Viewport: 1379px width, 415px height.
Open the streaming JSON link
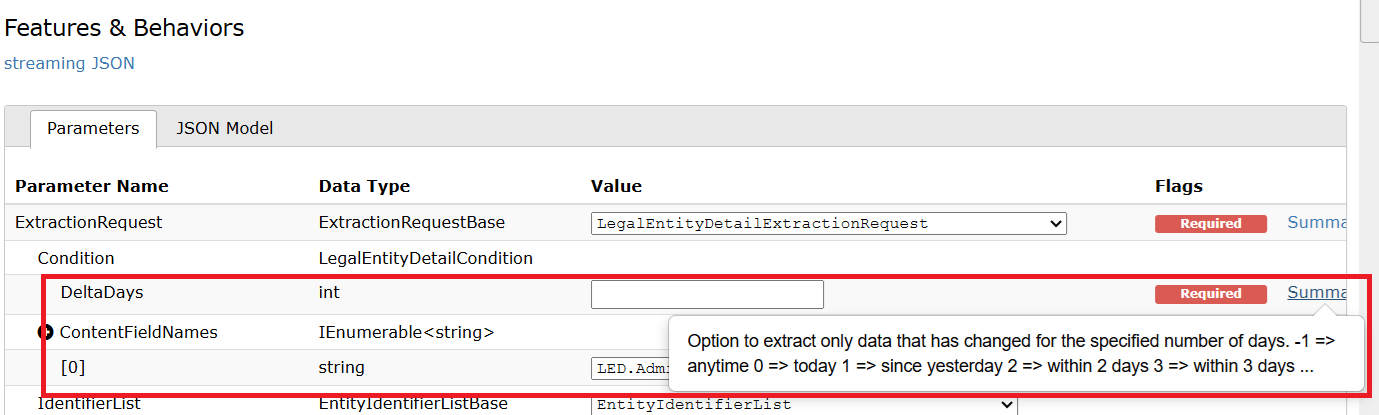pyautogui.click(x=69, y=63)
